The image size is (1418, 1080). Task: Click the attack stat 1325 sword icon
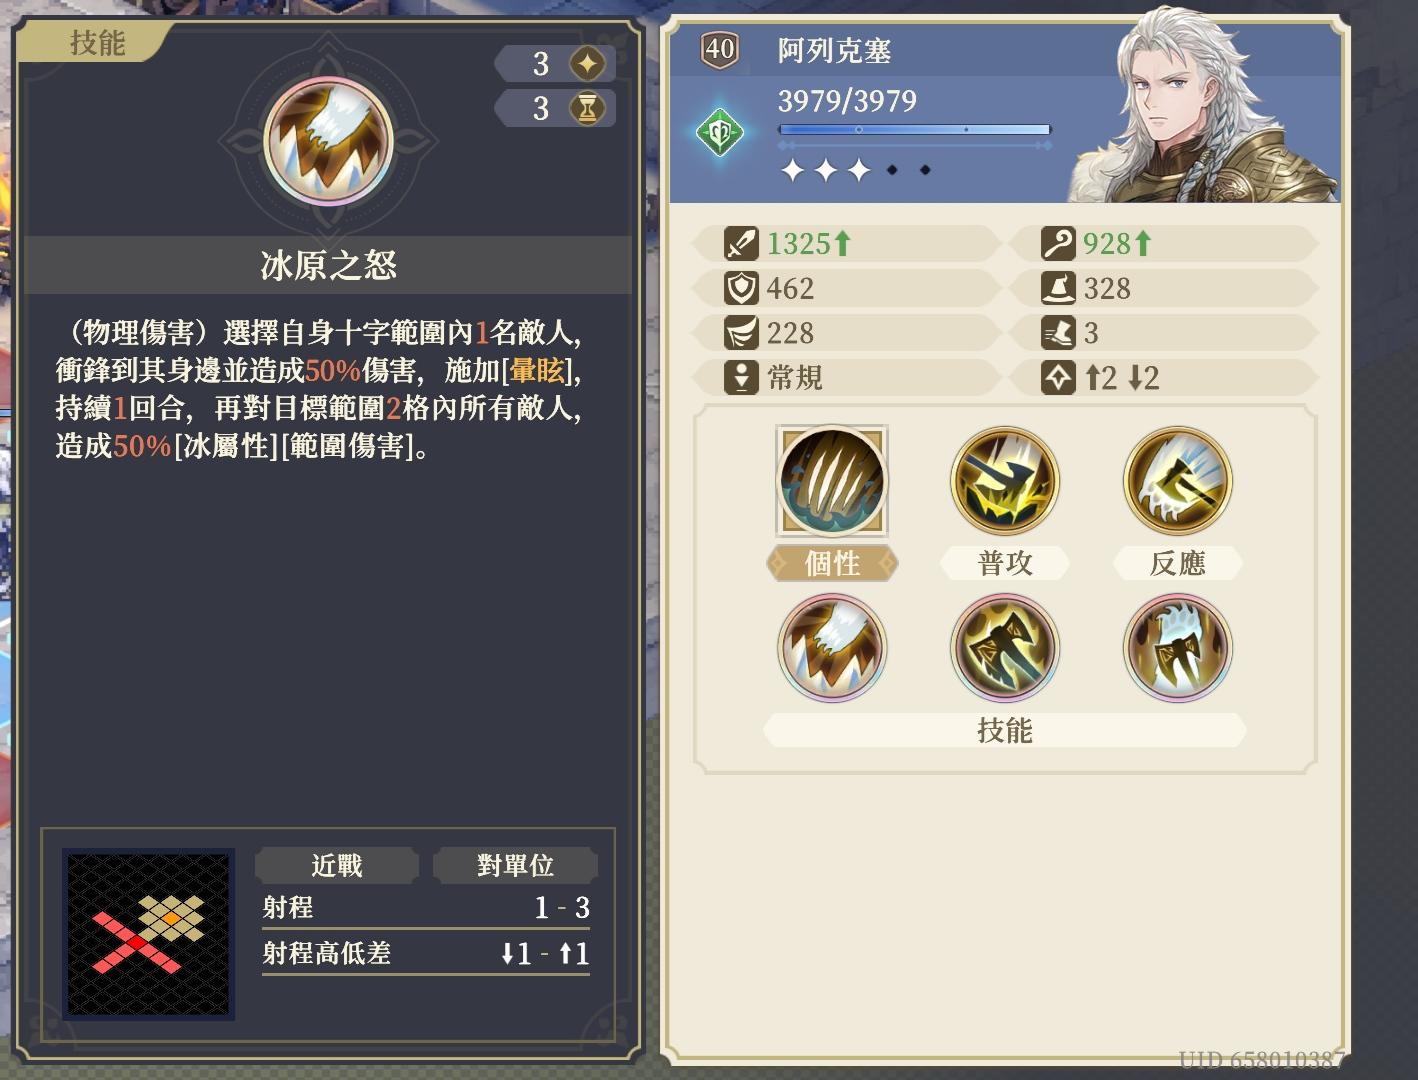741,243
